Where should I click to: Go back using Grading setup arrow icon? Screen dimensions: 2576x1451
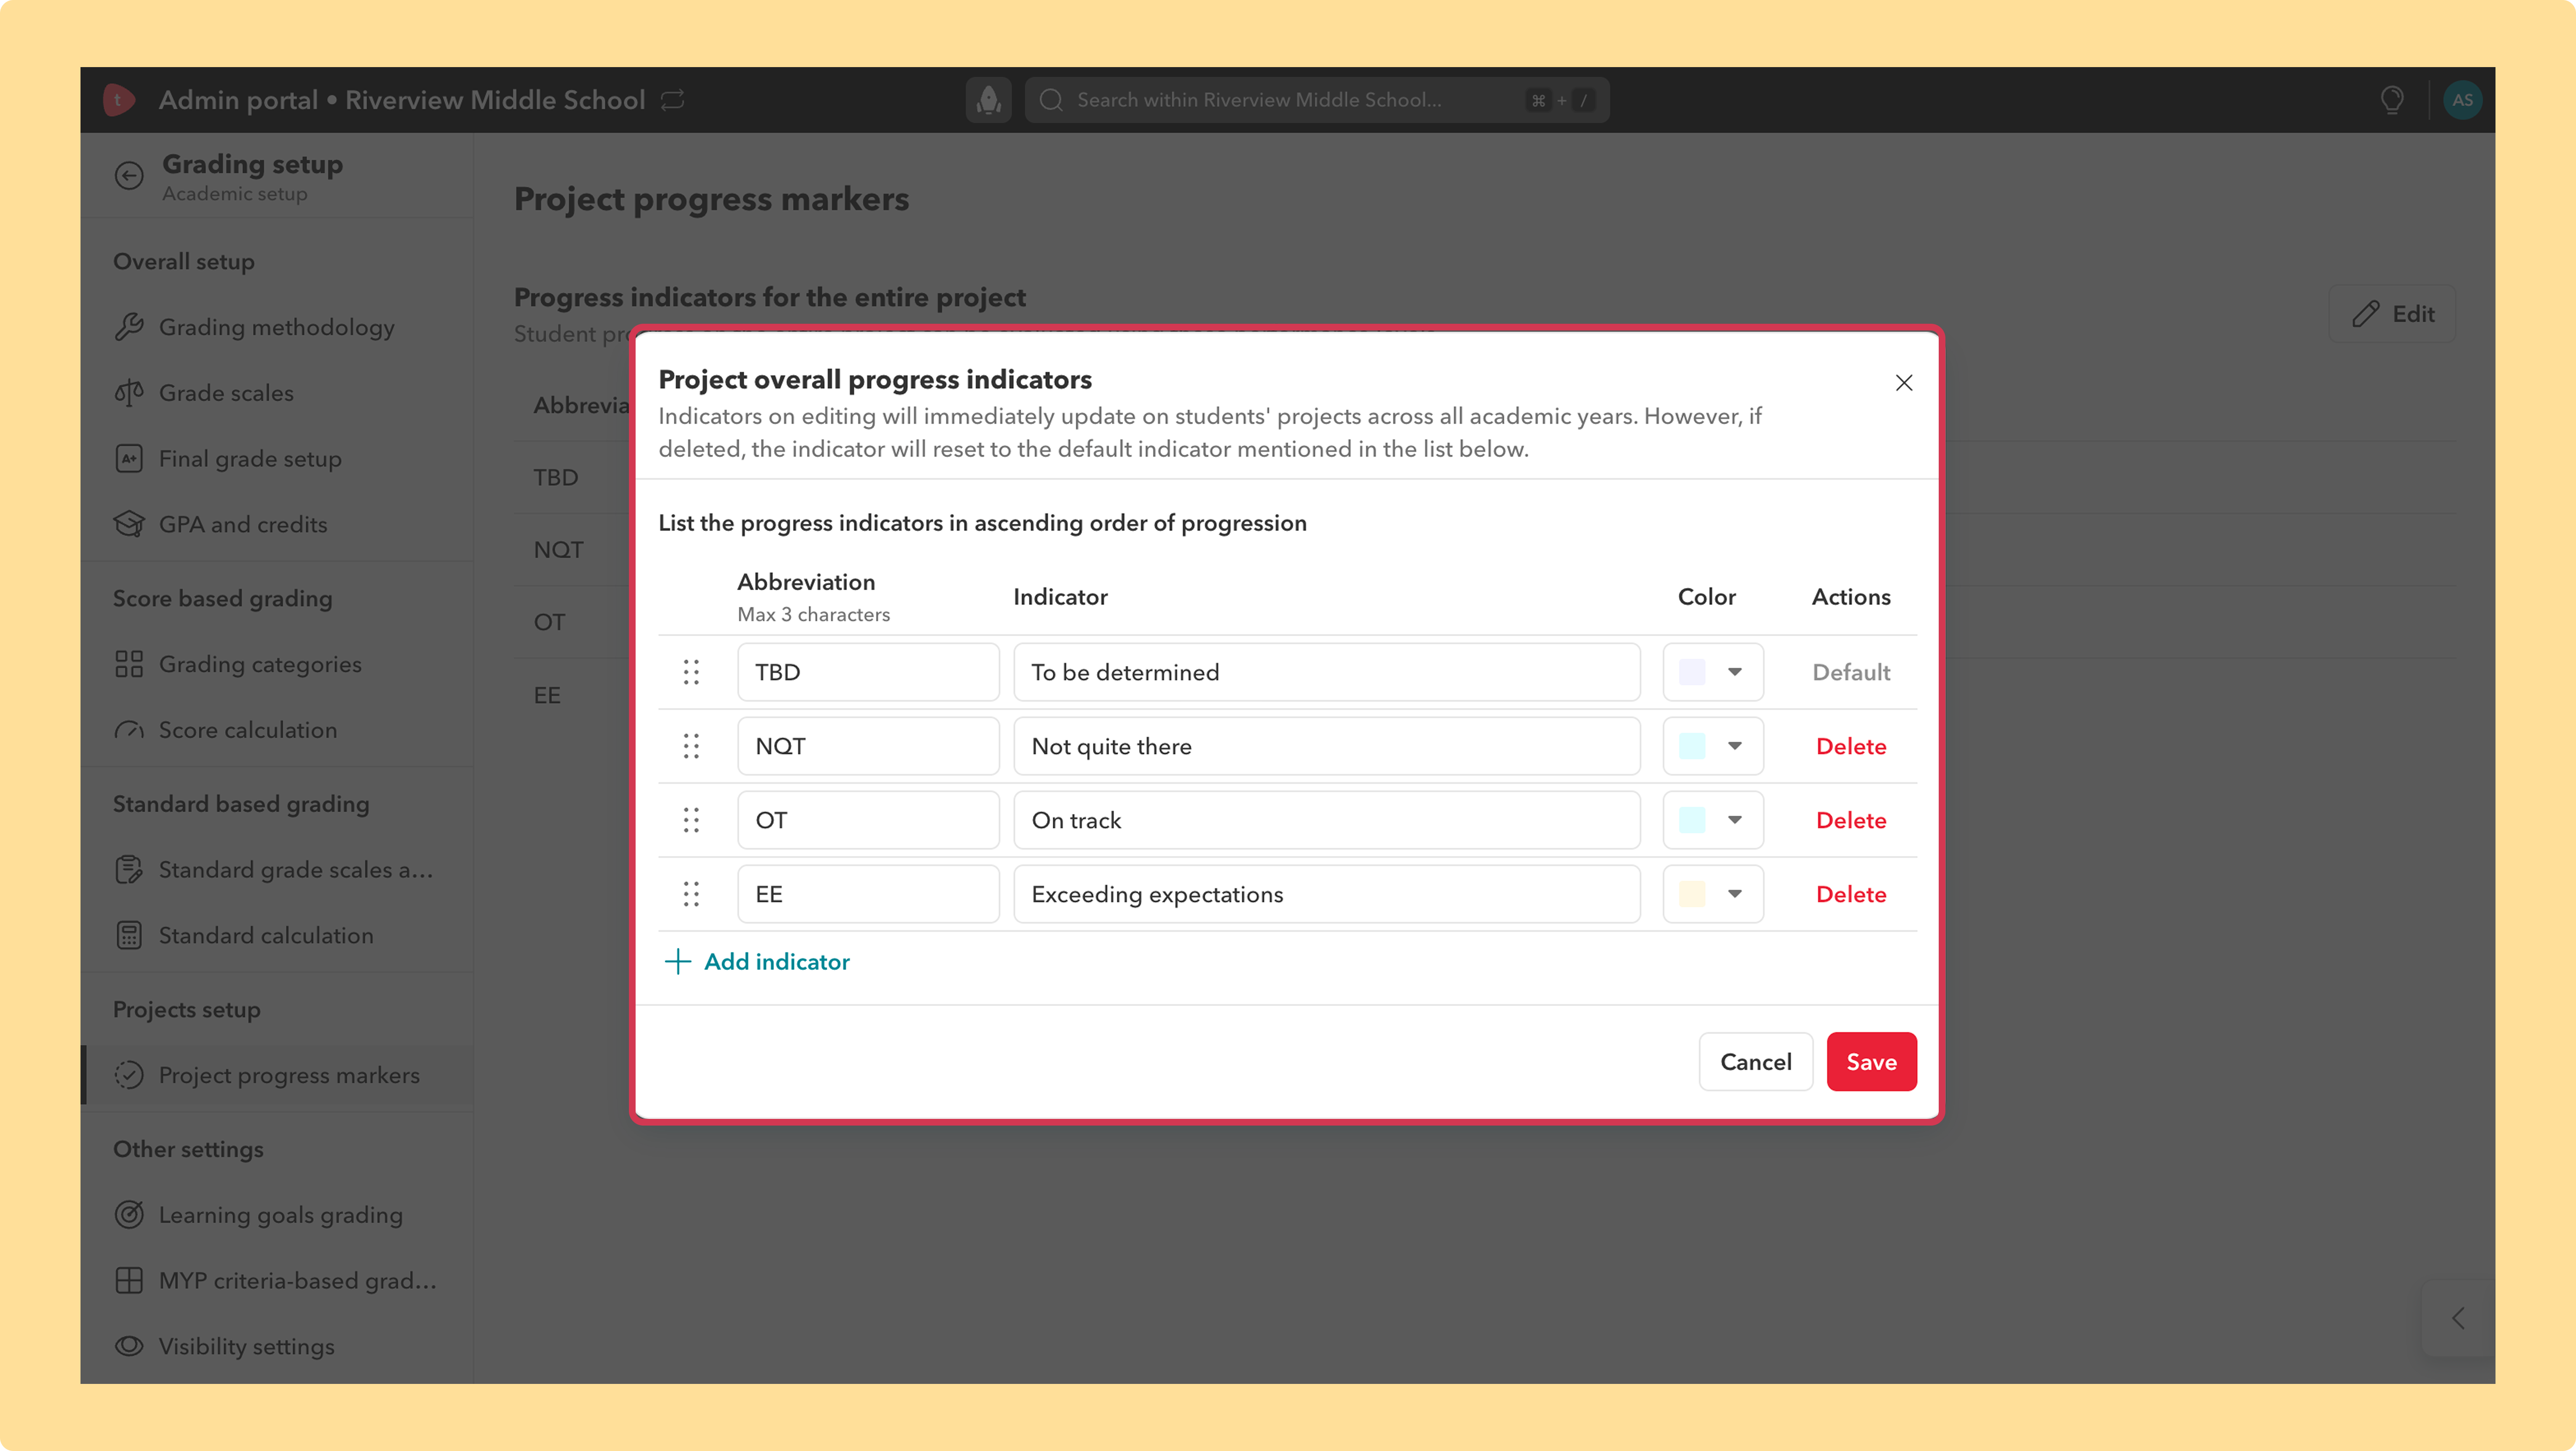129,176
